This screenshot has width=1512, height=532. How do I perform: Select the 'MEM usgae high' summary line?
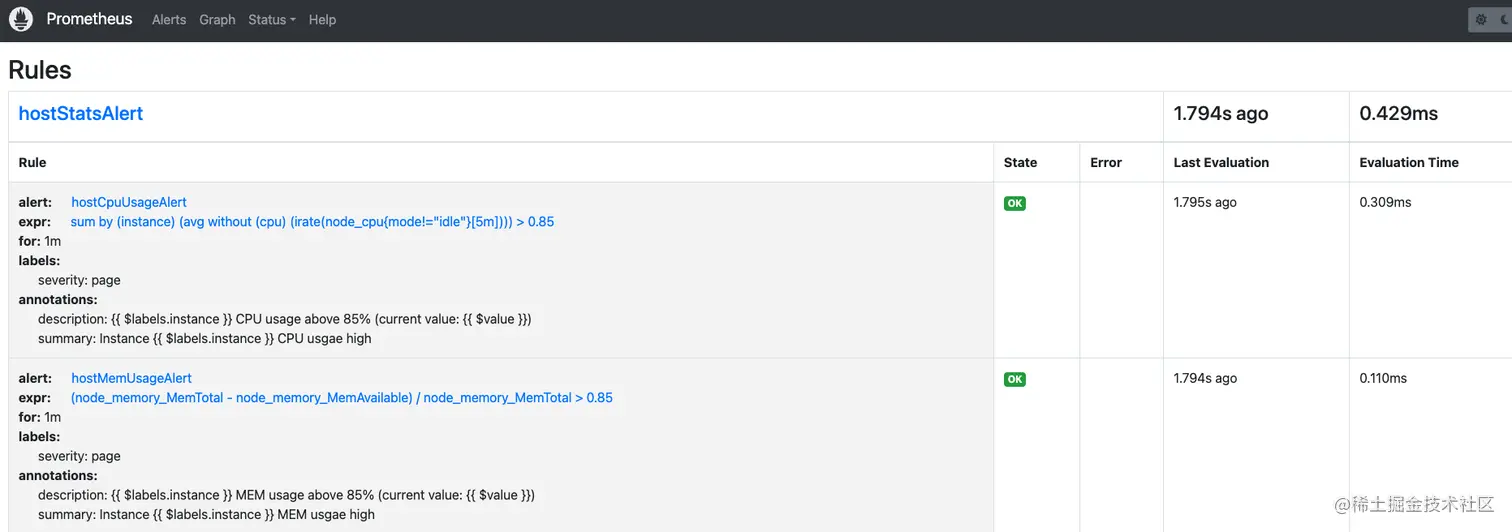pos(207,514)
